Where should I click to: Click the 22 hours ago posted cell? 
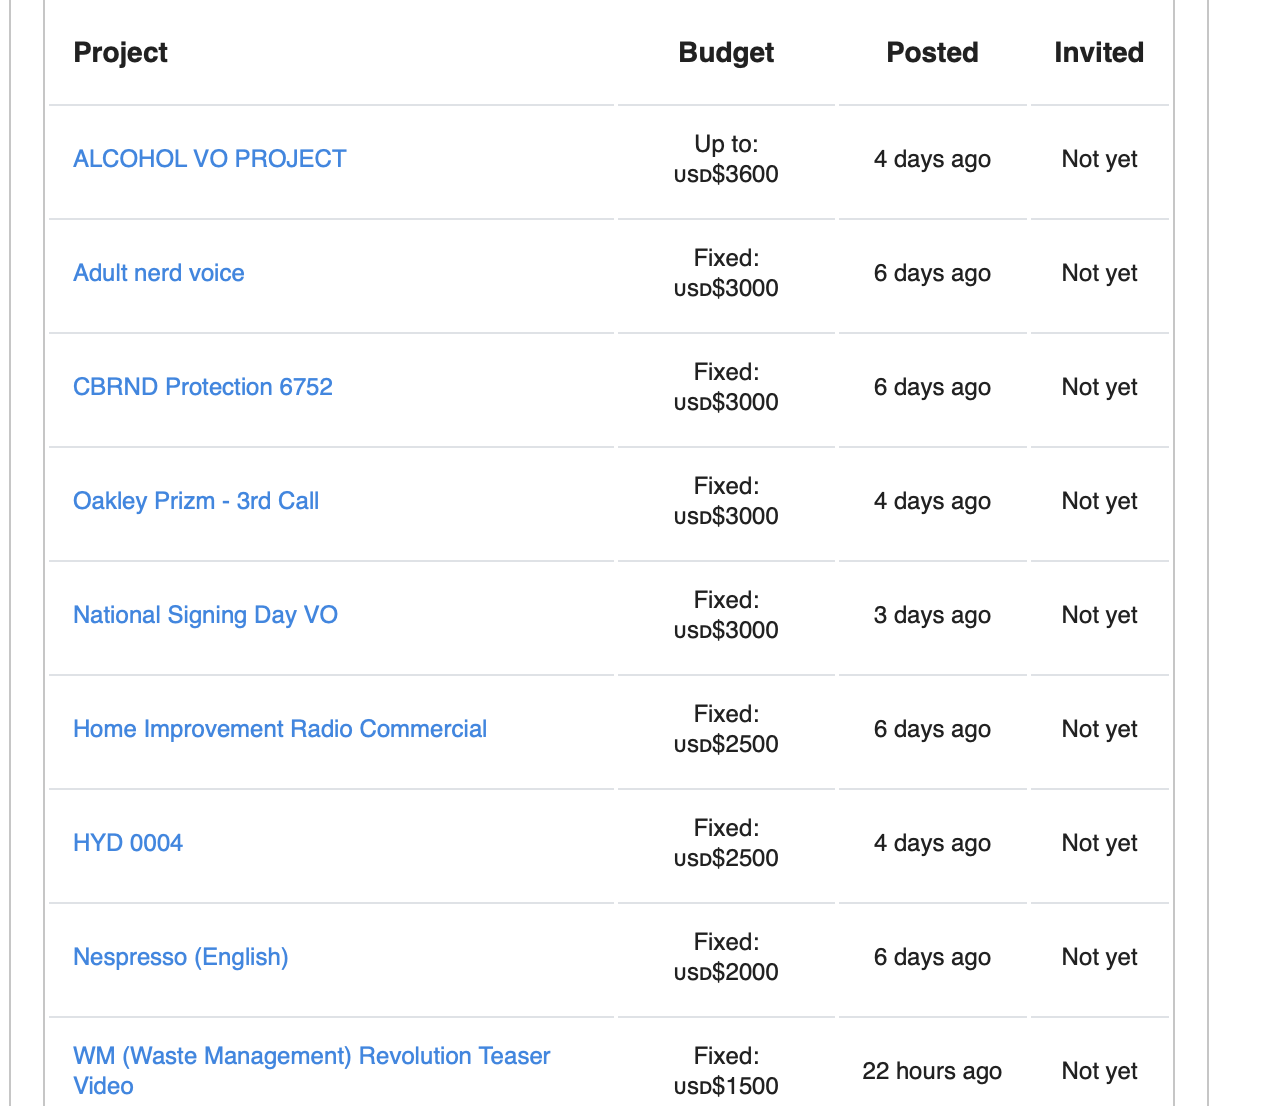[932, 1071]
